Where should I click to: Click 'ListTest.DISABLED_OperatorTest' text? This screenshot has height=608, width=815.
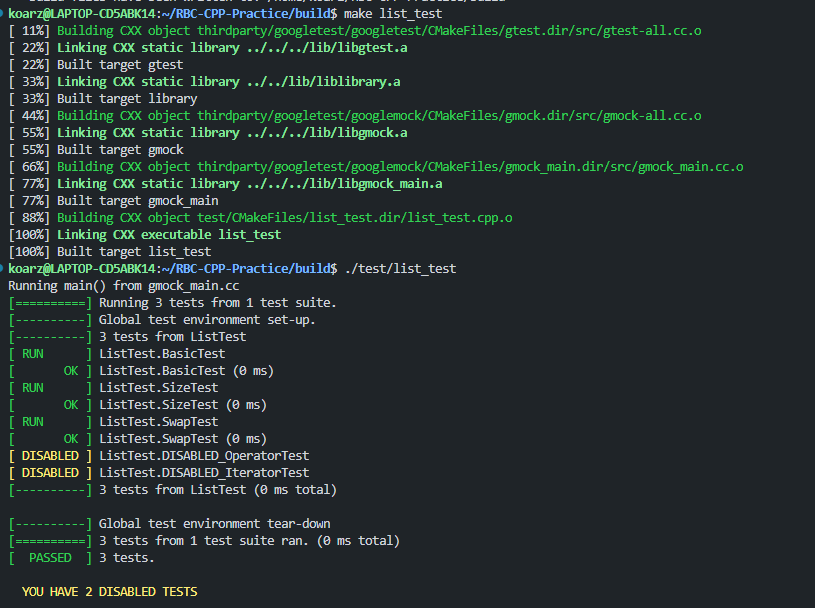tap(204, 456)
